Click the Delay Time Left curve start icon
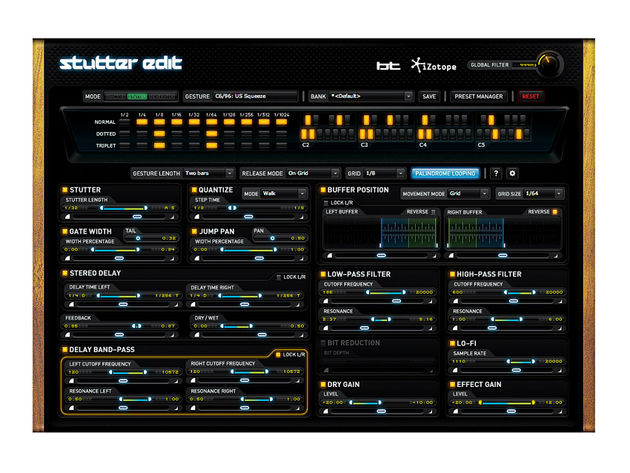This screenshot has width=630, height=473. [72, 305]
